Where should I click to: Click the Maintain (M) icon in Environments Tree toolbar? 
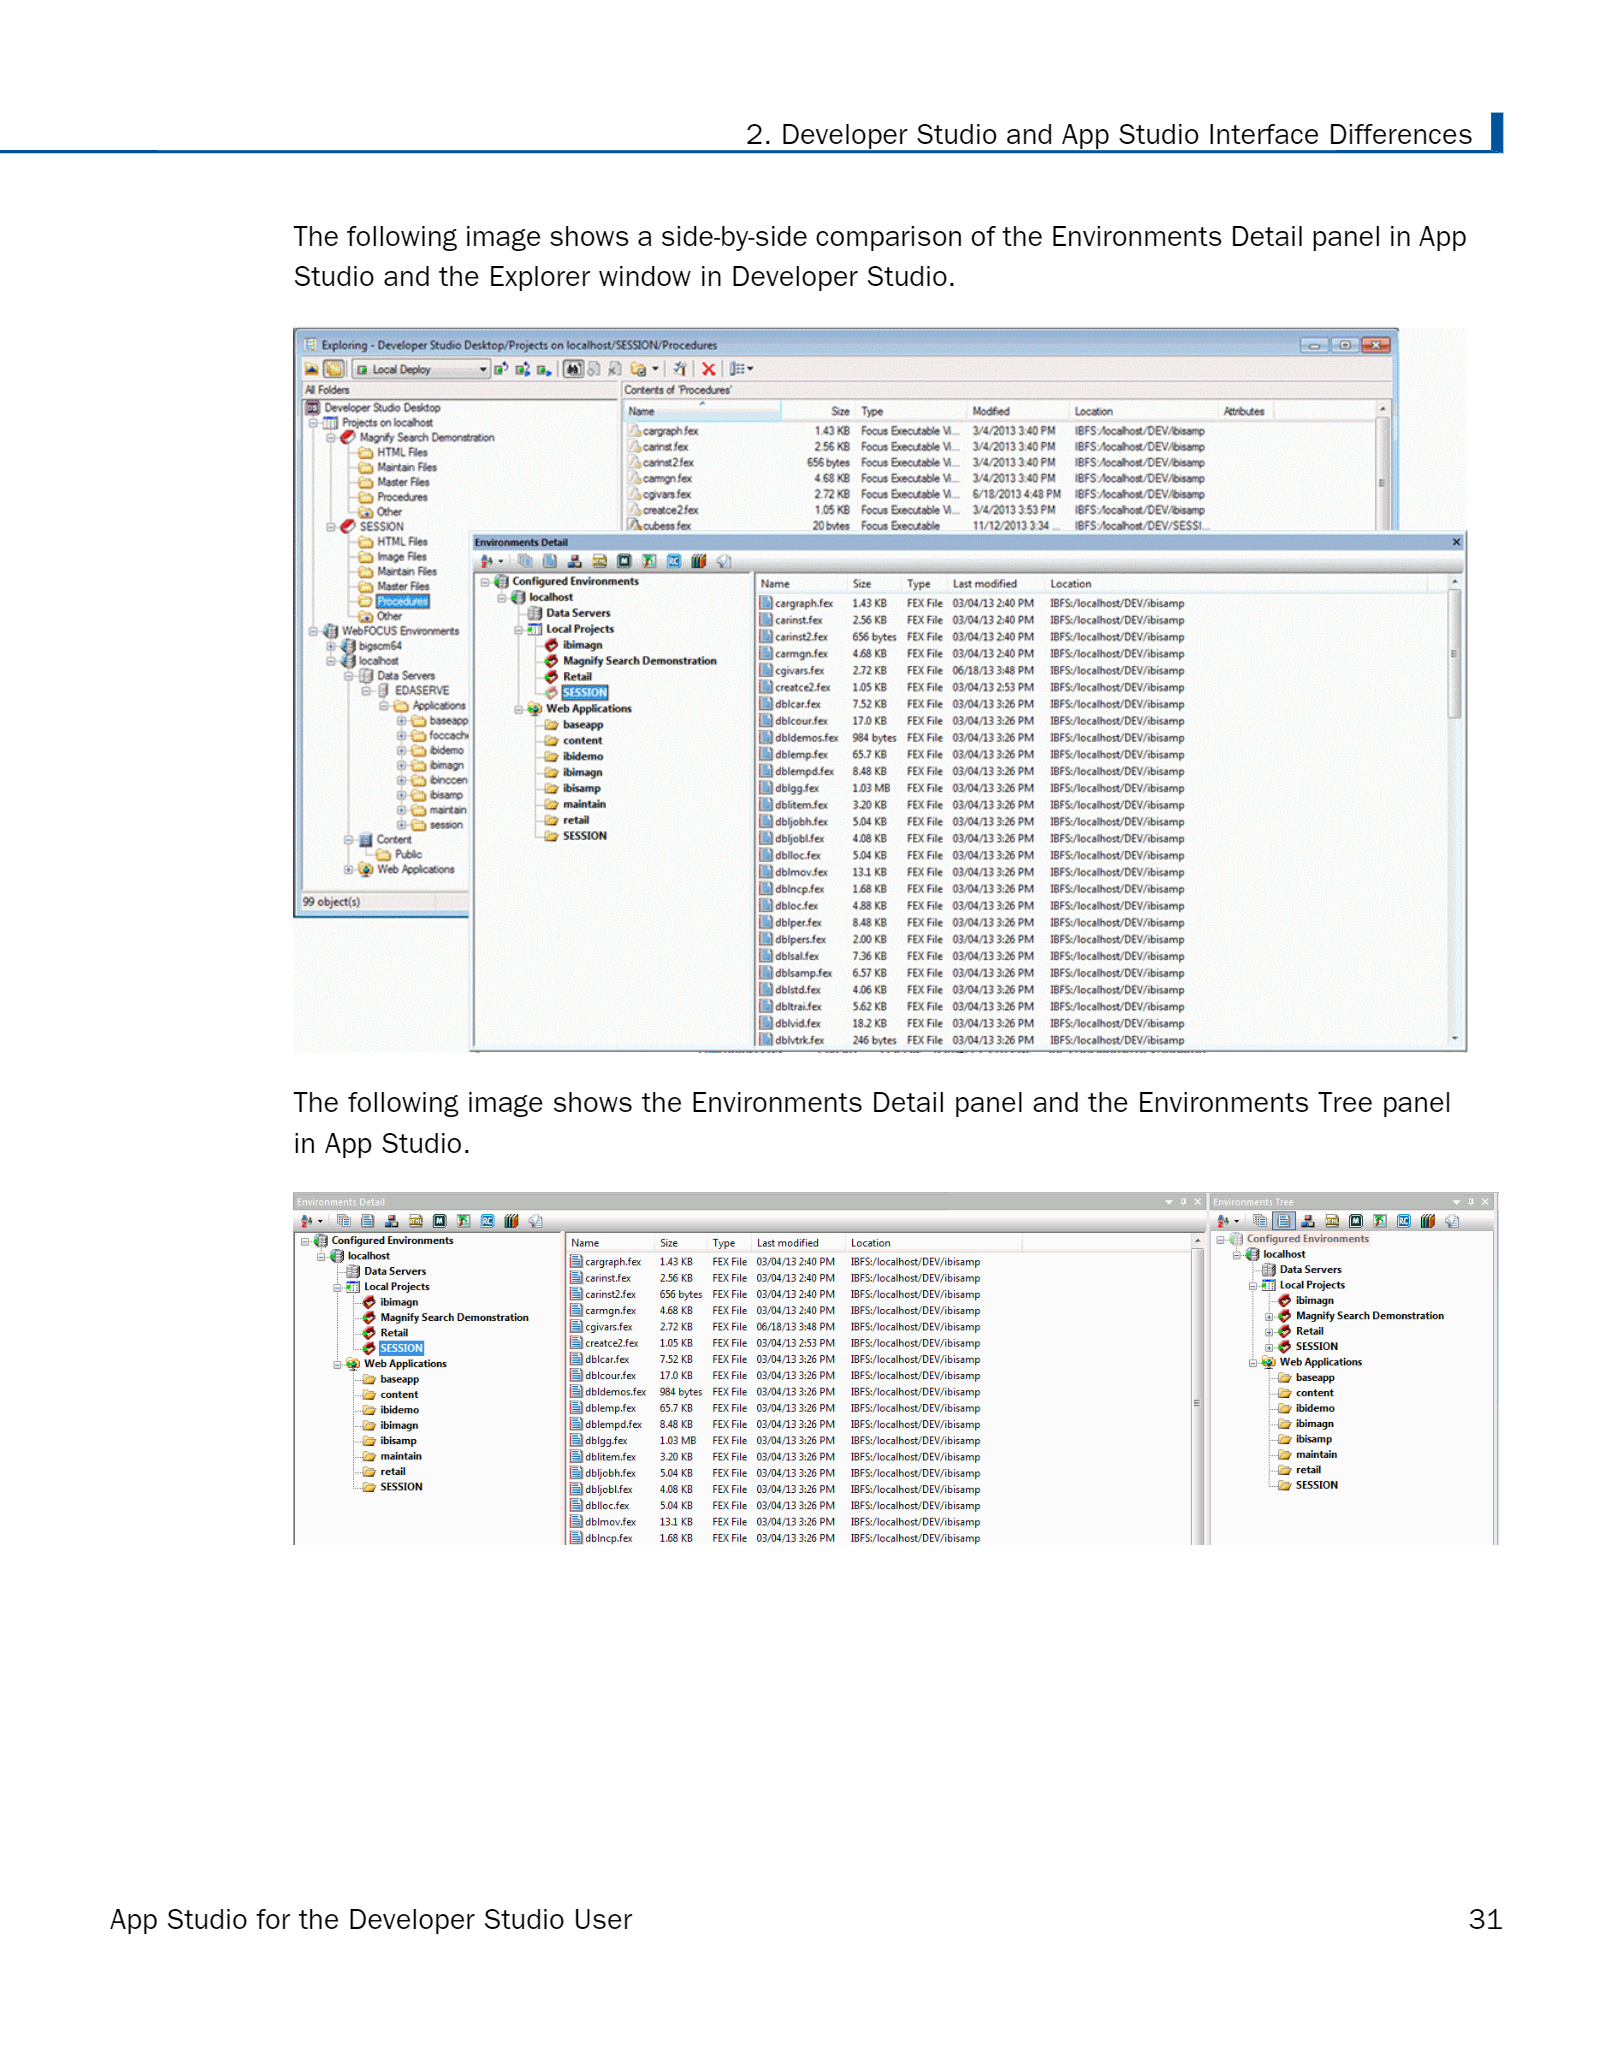pyautogui.click(x=1356, y=1221)
